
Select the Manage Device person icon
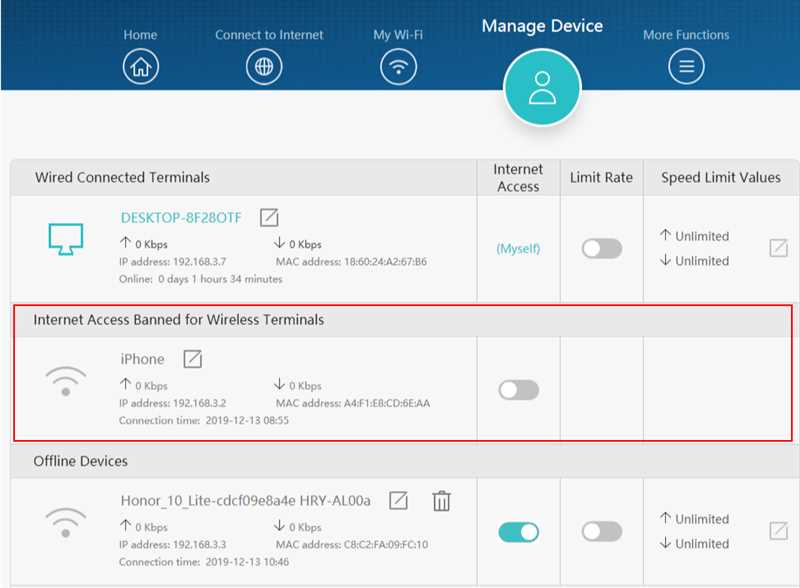coord(542,87)
